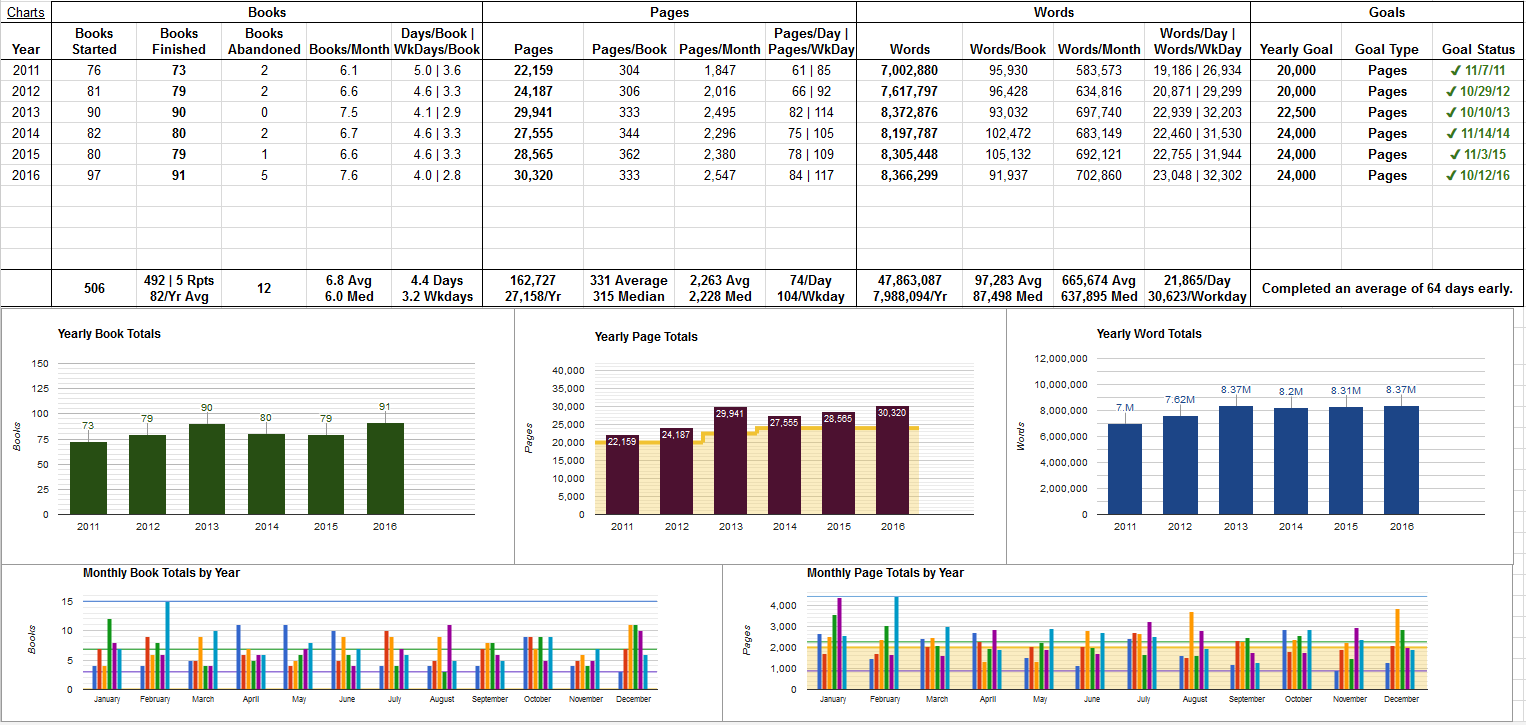Viewport: 1526px width, 725px height.
Task: Select the 2013 year row label
Action: pyautogui.click(x=26, y=112)
